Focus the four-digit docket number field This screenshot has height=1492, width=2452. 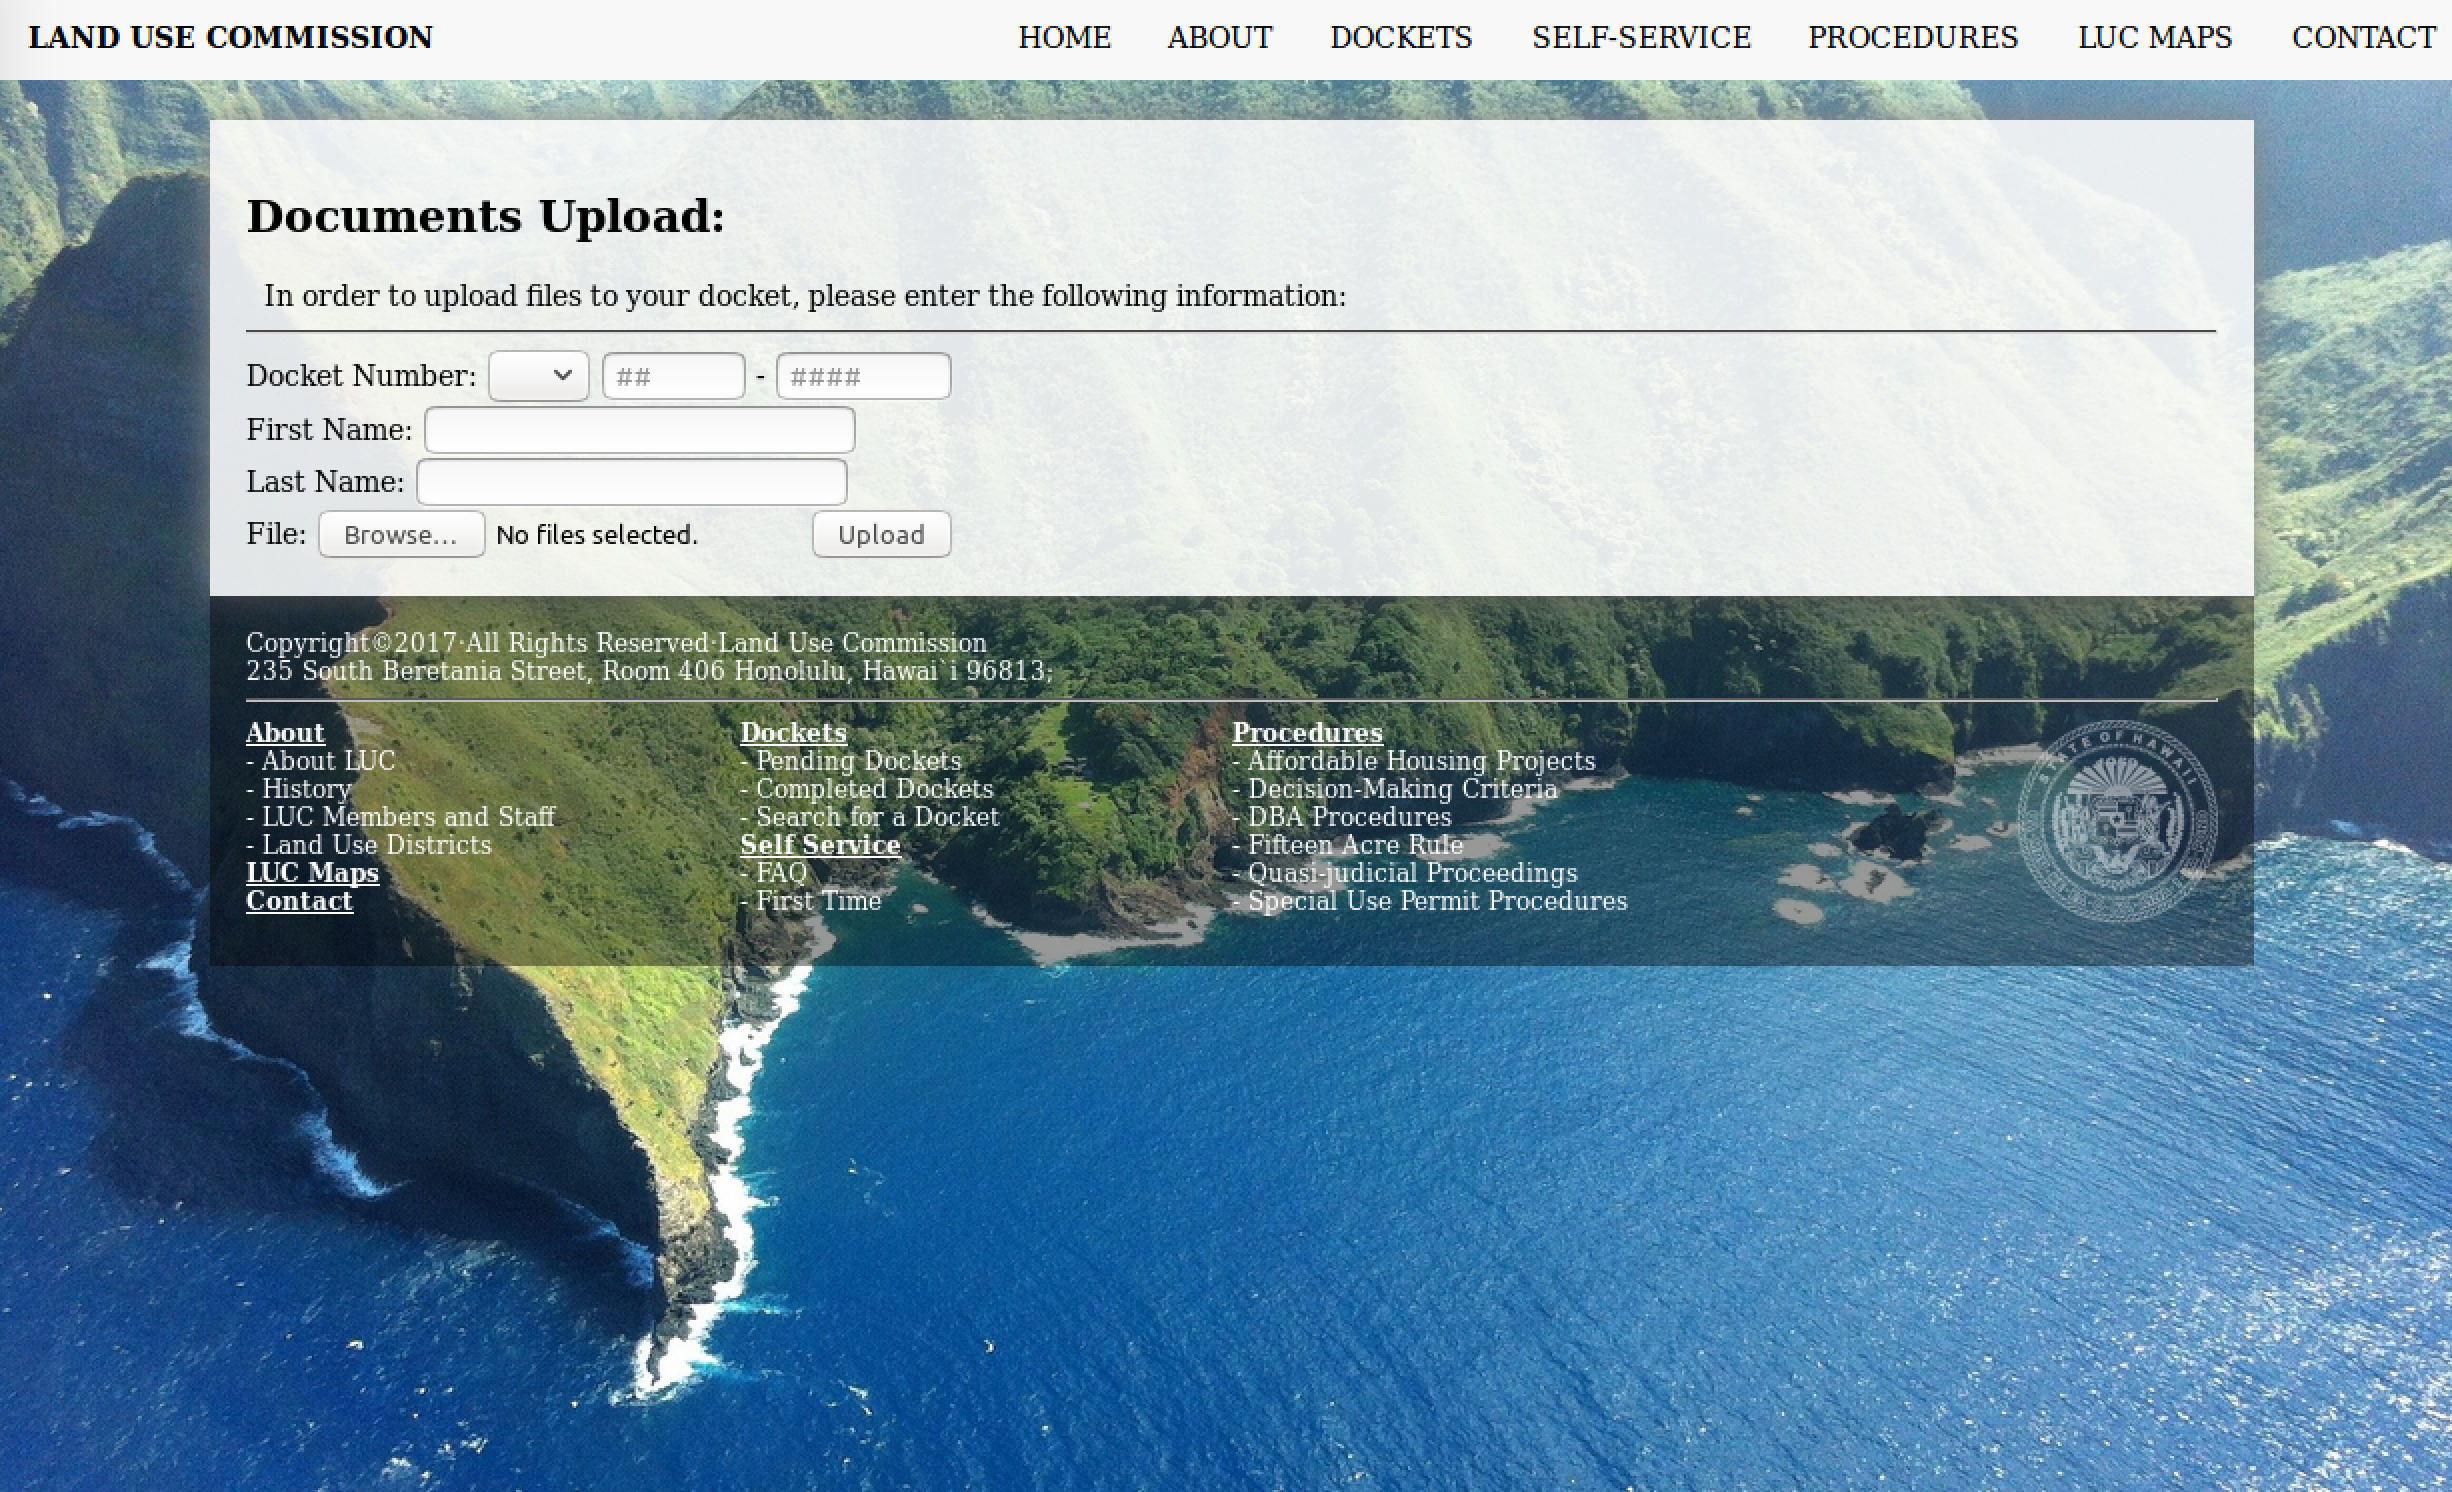coord(863,377)
